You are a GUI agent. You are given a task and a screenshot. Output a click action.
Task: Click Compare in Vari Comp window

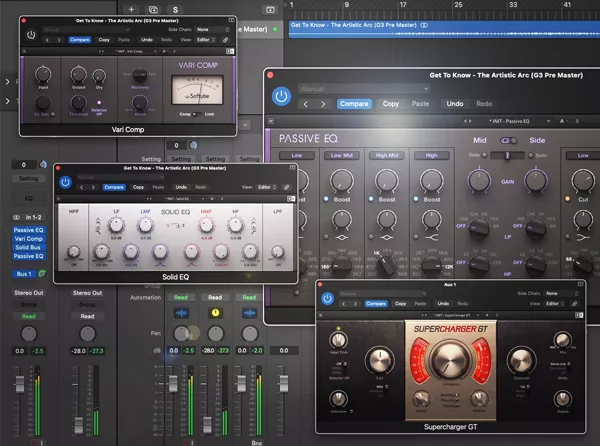click(x=80, y=40)
